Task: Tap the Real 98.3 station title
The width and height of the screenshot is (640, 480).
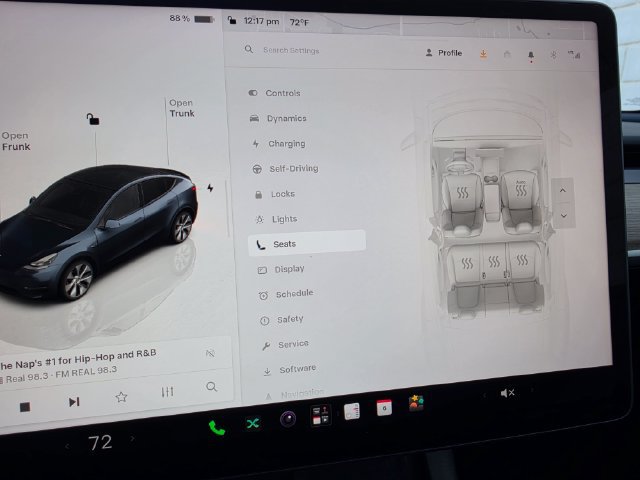Action: (x=60, y=374)
